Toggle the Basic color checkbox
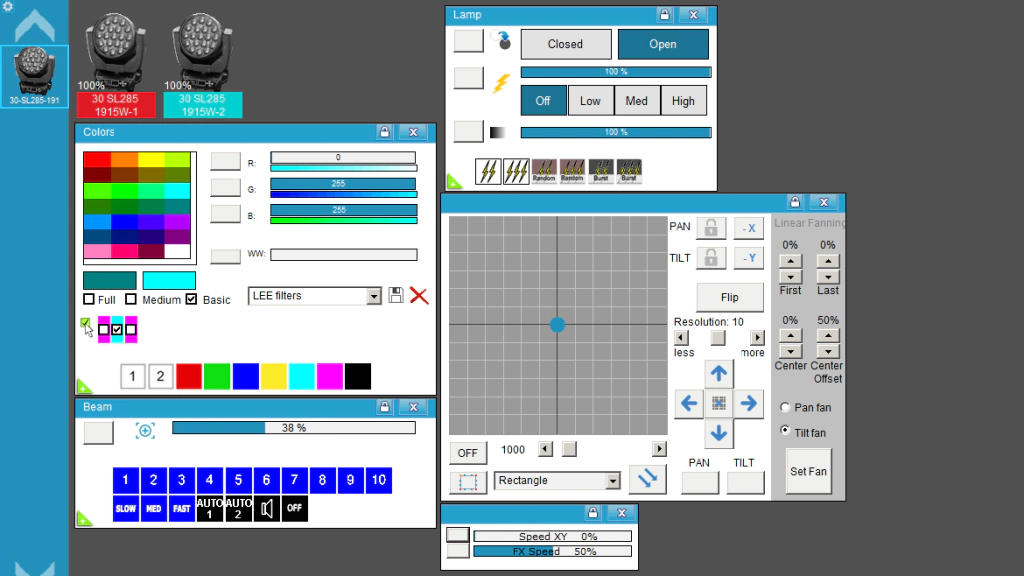The image size is (1024, 576). pyautogui.click(x=191, y=299)
